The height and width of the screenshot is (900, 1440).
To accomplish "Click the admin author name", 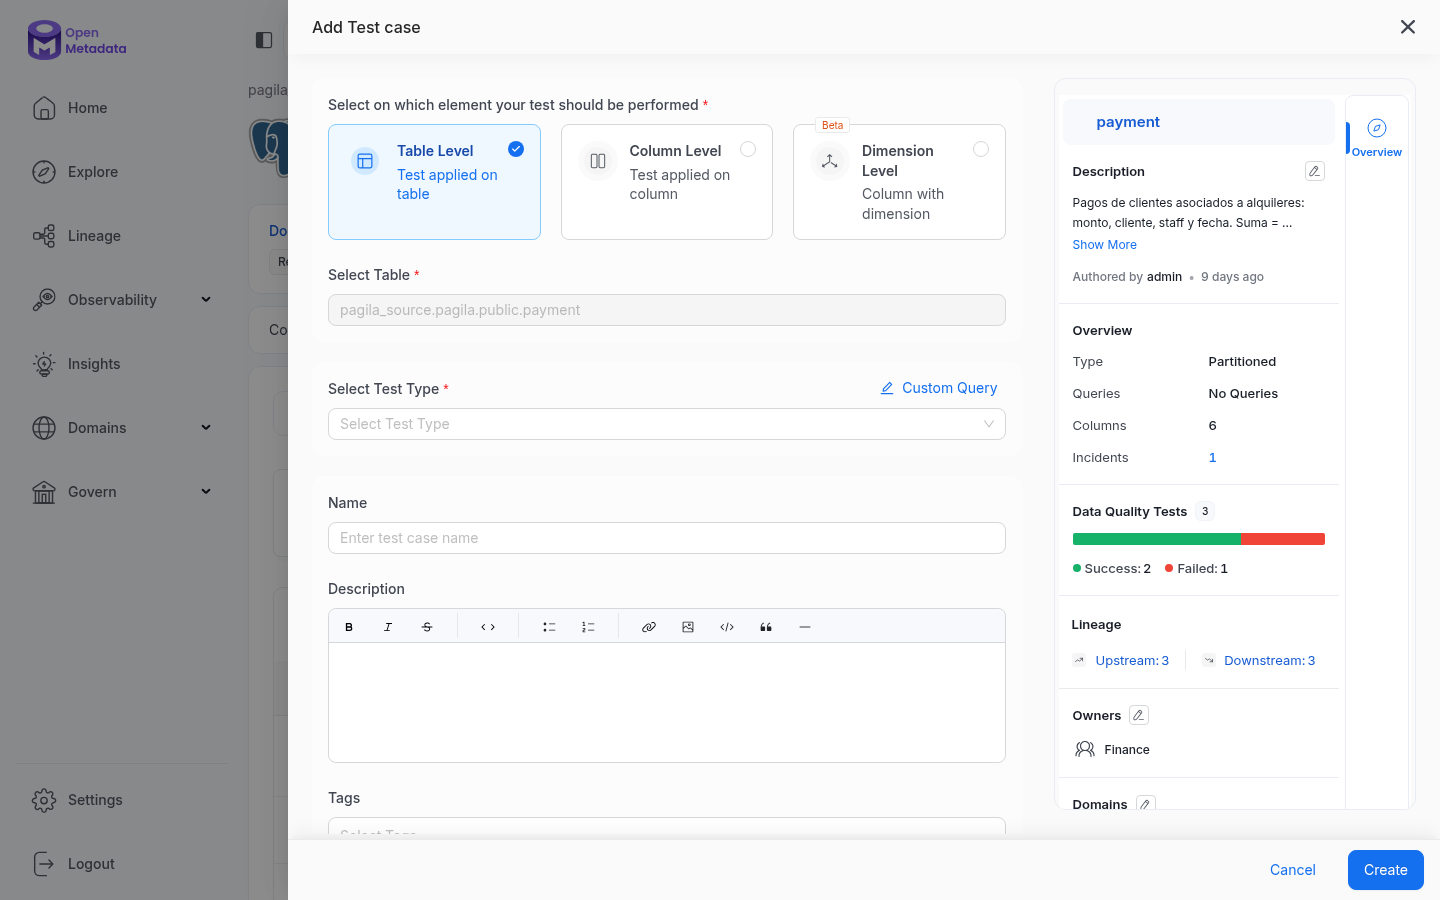I will (x=1164, y=277).
